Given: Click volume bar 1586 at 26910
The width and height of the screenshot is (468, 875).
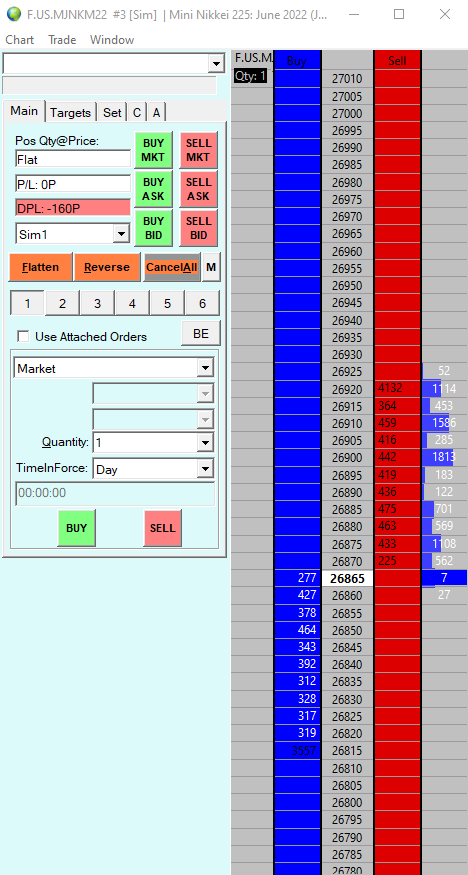Looking at the screenshot, I should click(x=444, y=423).
